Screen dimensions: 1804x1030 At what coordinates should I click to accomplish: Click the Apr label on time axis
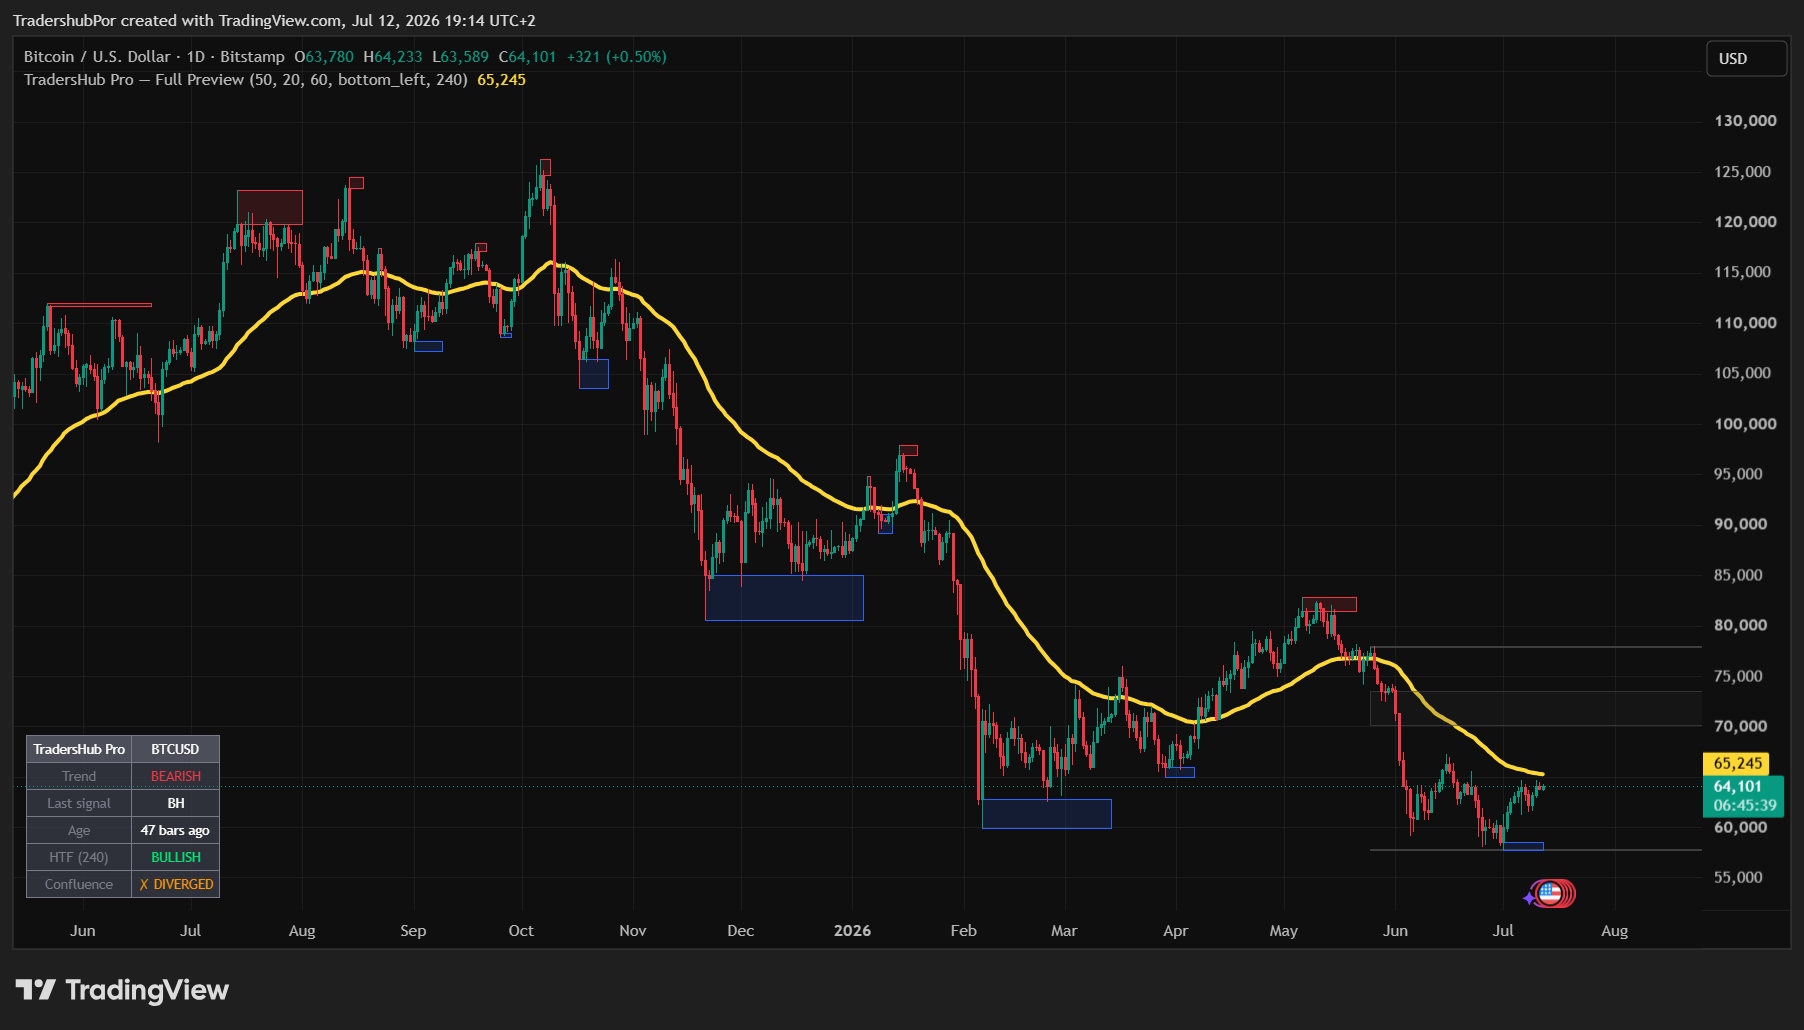pyautogui.click(x=1176, y=931)
